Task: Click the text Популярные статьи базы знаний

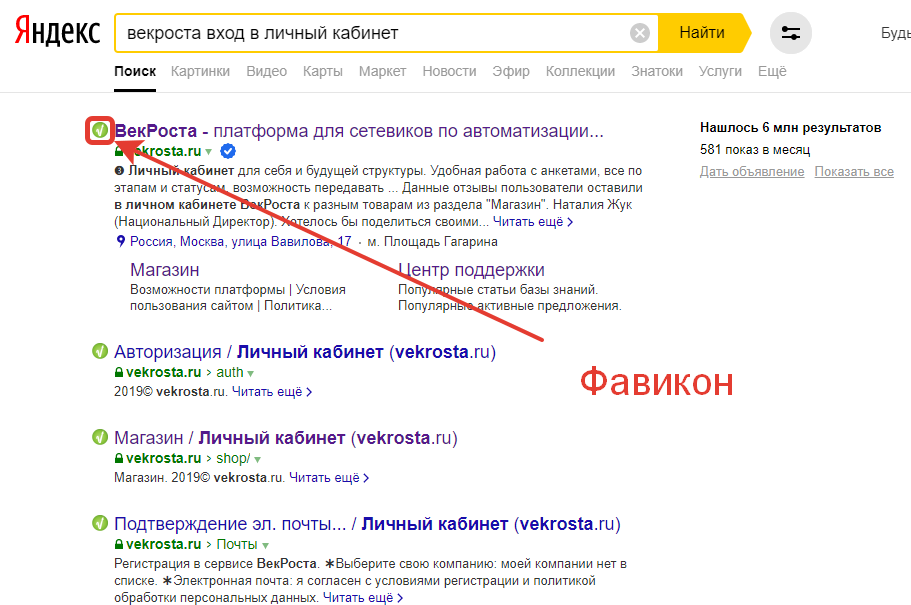Action: click(498, 289)
